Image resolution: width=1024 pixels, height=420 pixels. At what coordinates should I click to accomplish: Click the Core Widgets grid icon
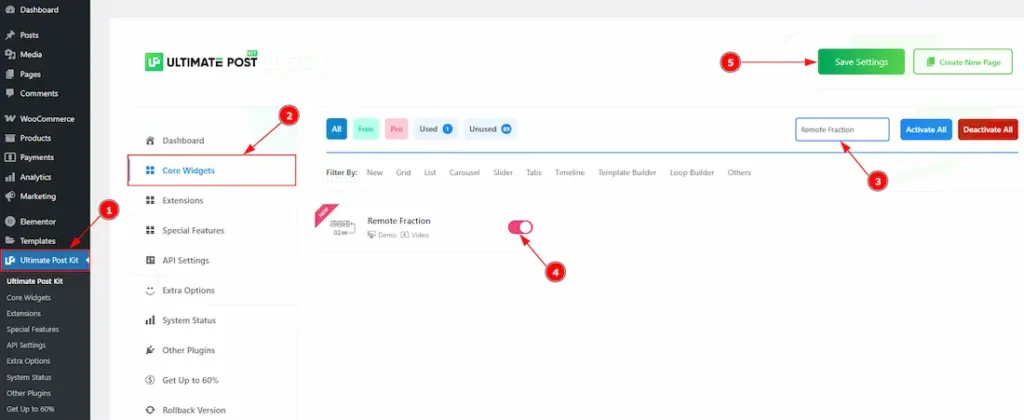pyautogui.click(x=150, y=170)
